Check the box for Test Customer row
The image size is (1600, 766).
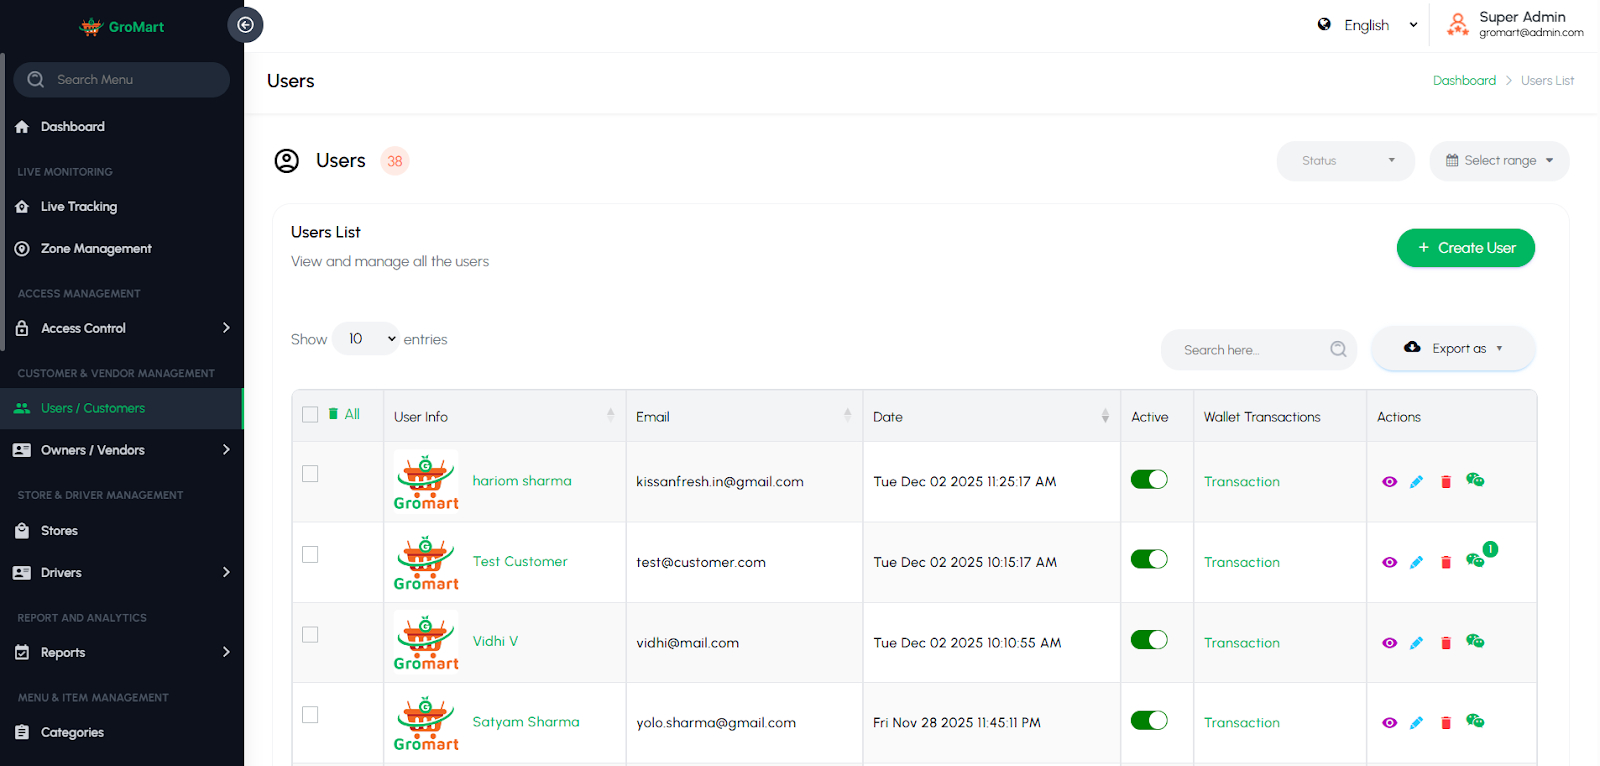point(310,554)
